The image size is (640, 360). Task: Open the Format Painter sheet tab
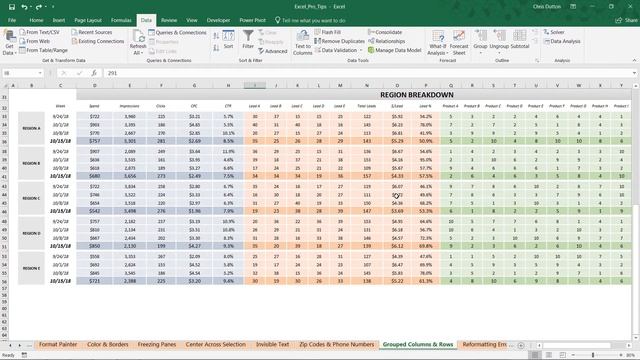[58, 344]
